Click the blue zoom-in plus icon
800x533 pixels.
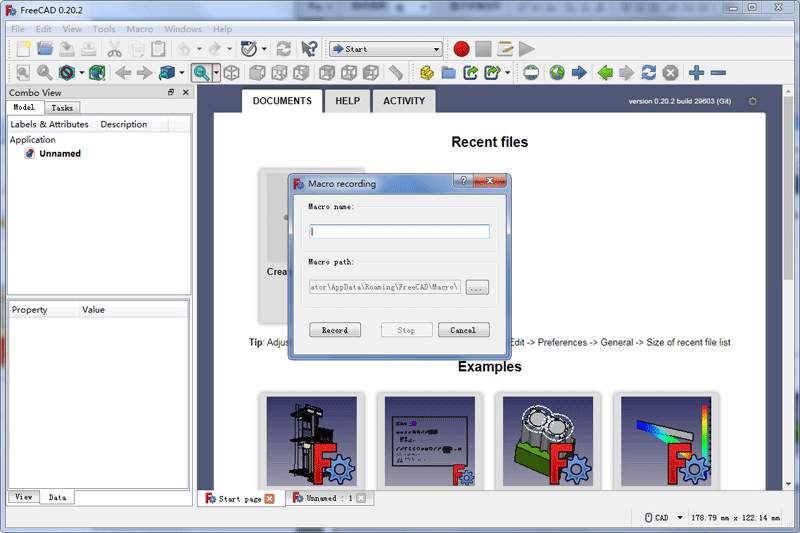pyautogui.click(x=697, y=73)
